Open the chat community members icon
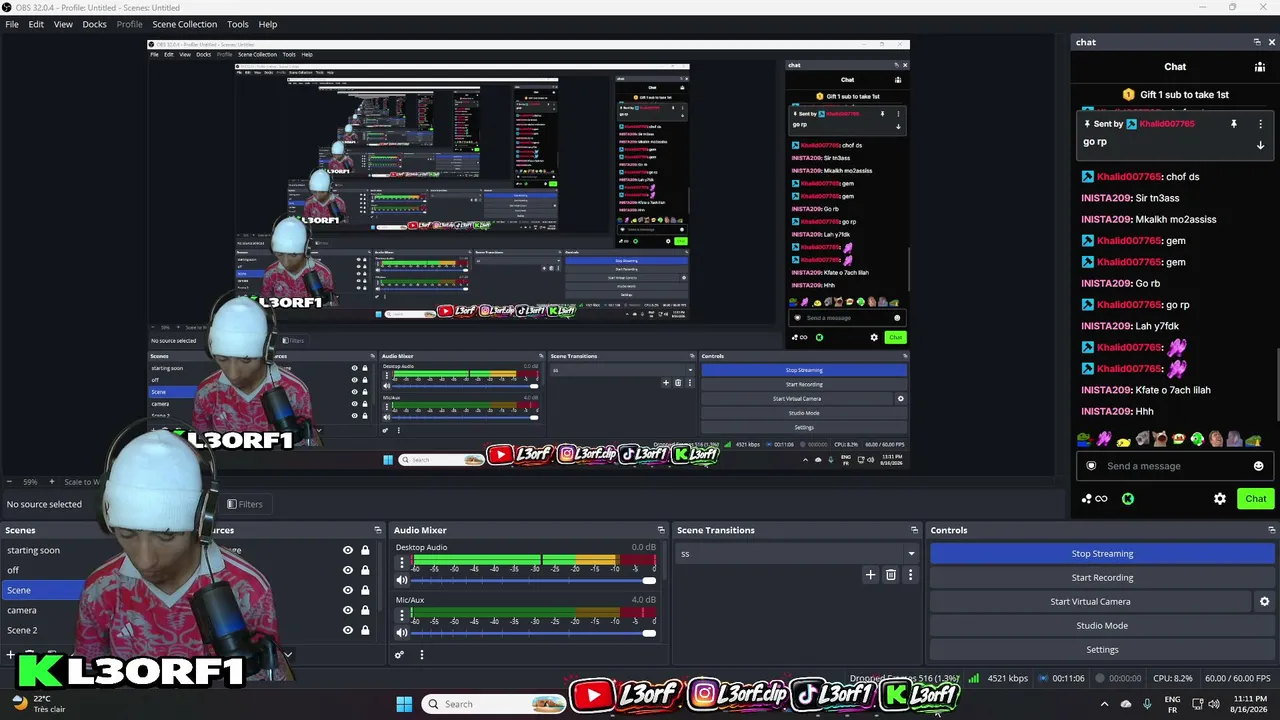This screenshot has height=720, width=1280. (x=1260, y=67)
